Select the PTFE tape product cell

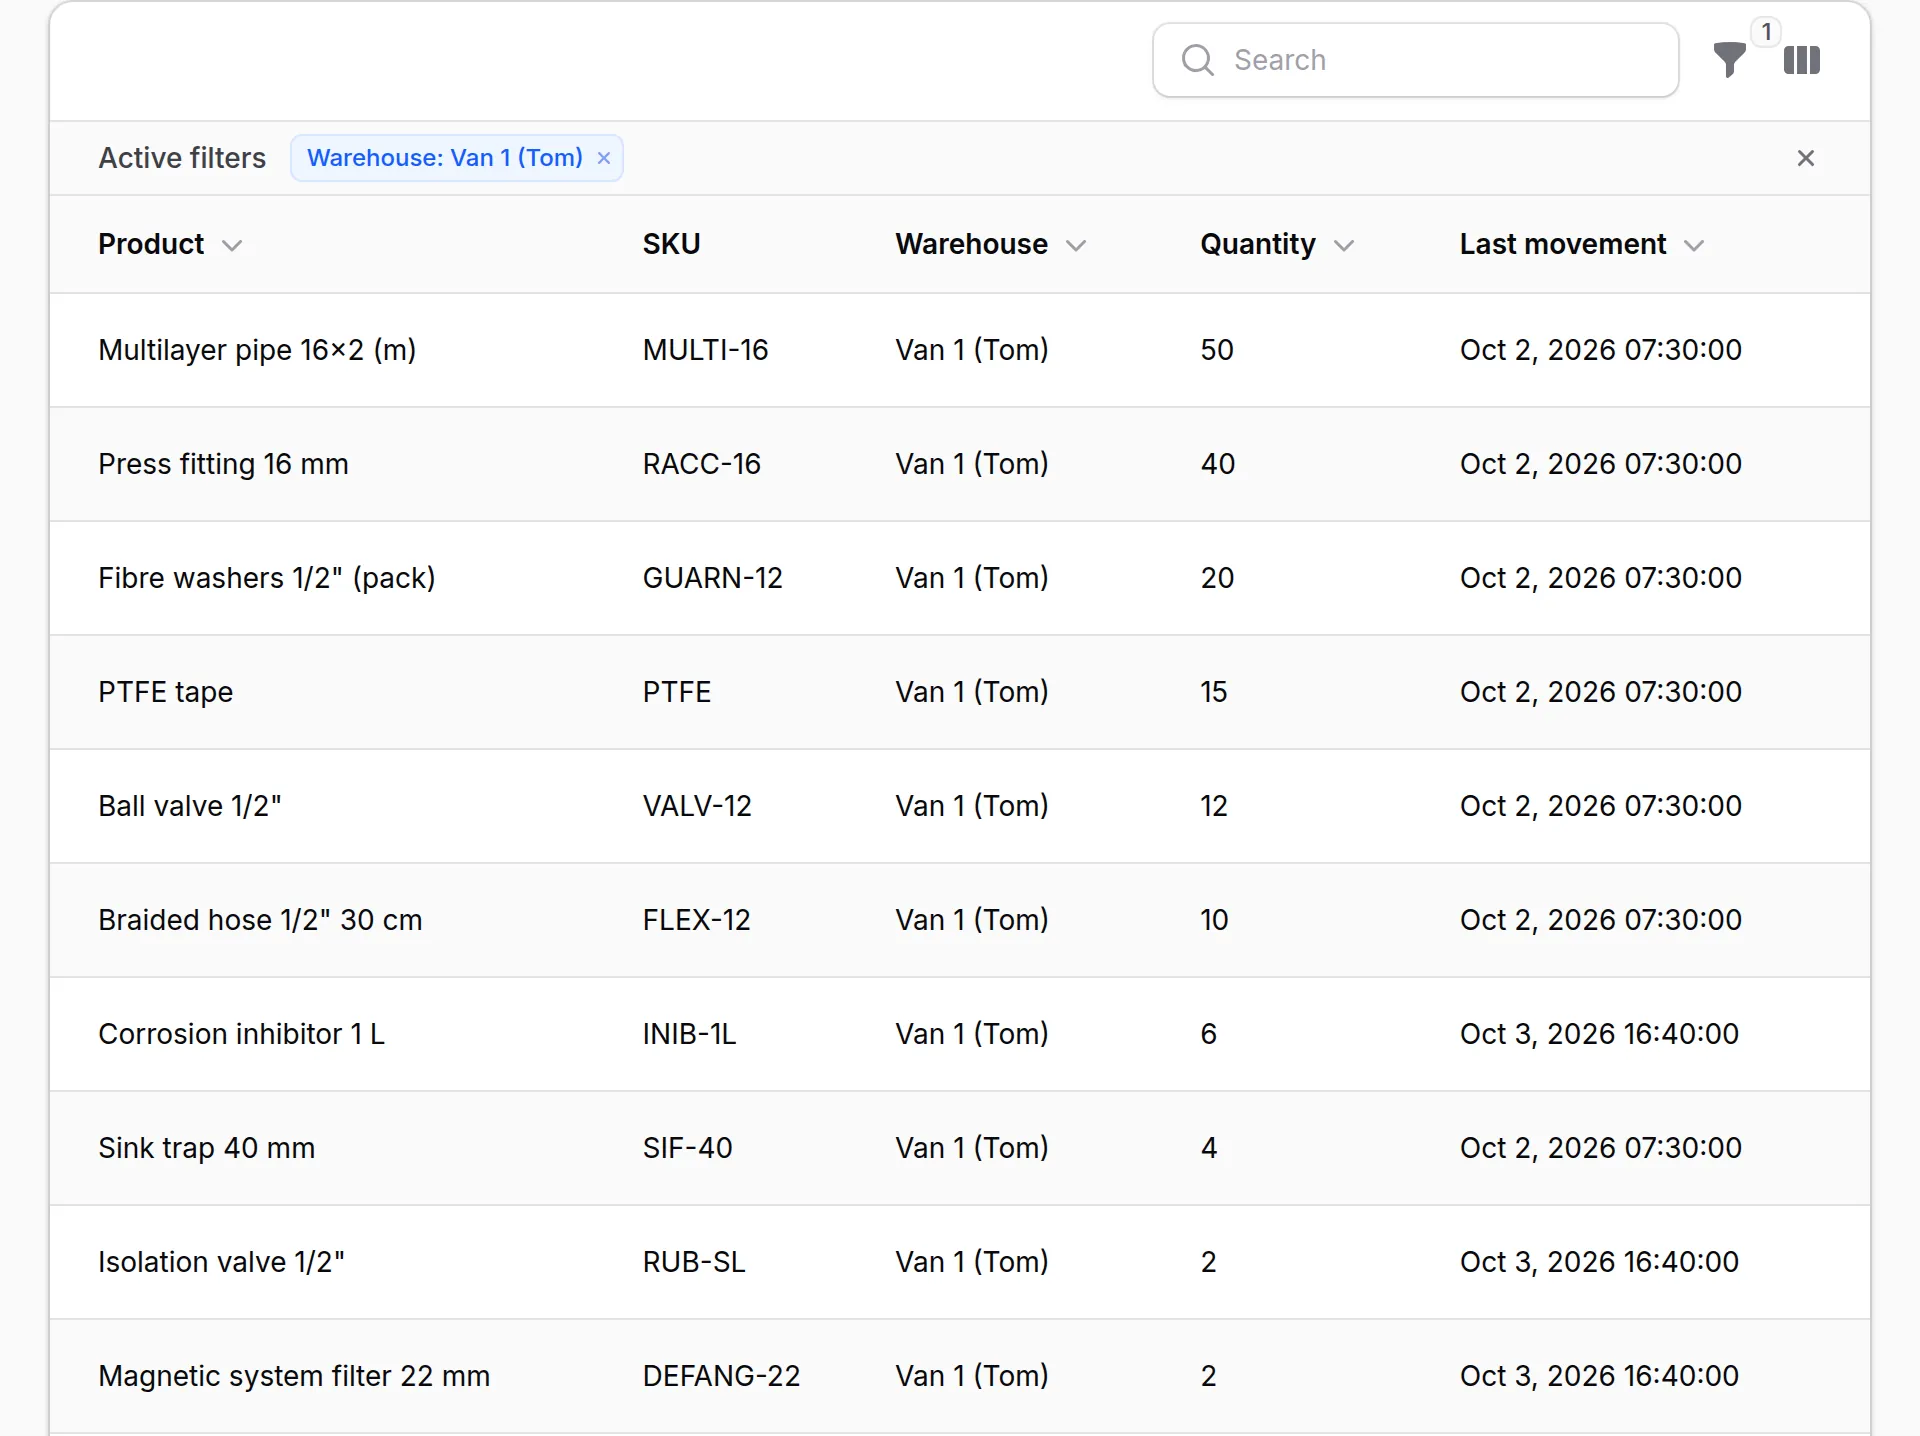[166, 692]
